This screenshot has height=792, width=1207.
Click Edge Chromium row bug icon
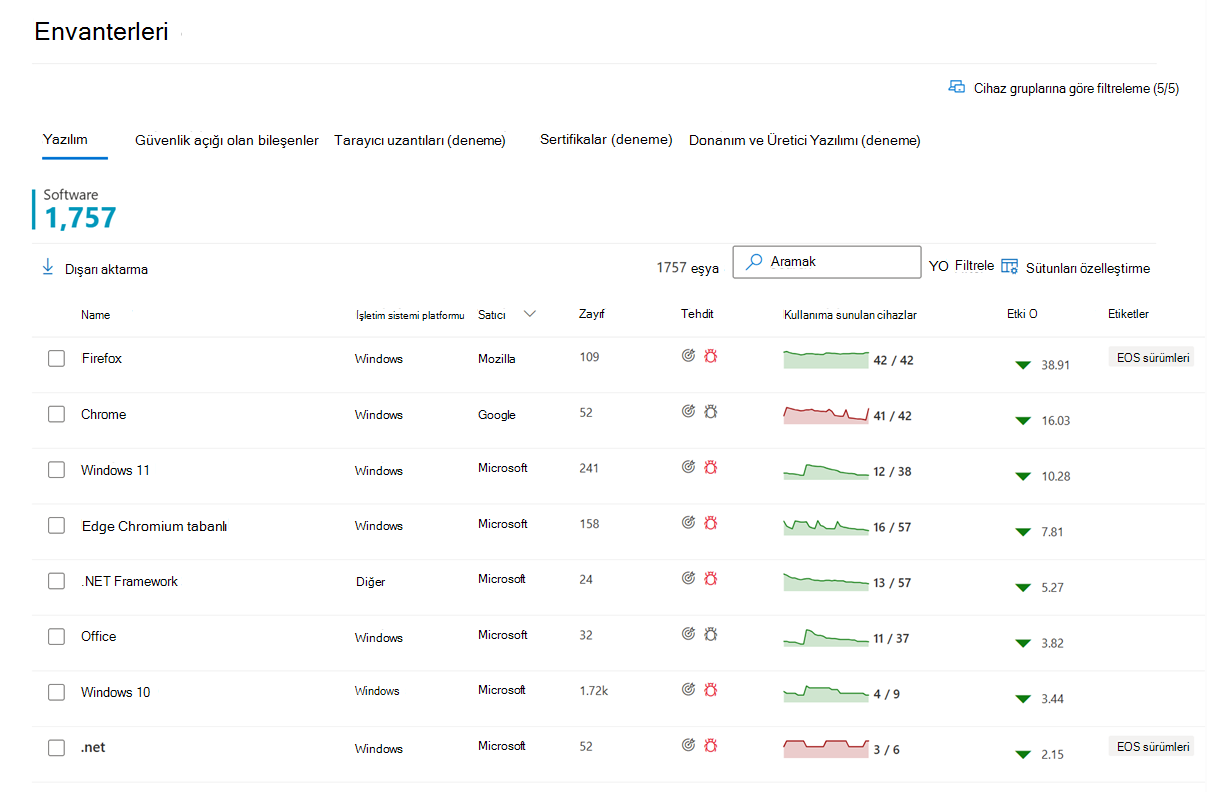point(711,522)
